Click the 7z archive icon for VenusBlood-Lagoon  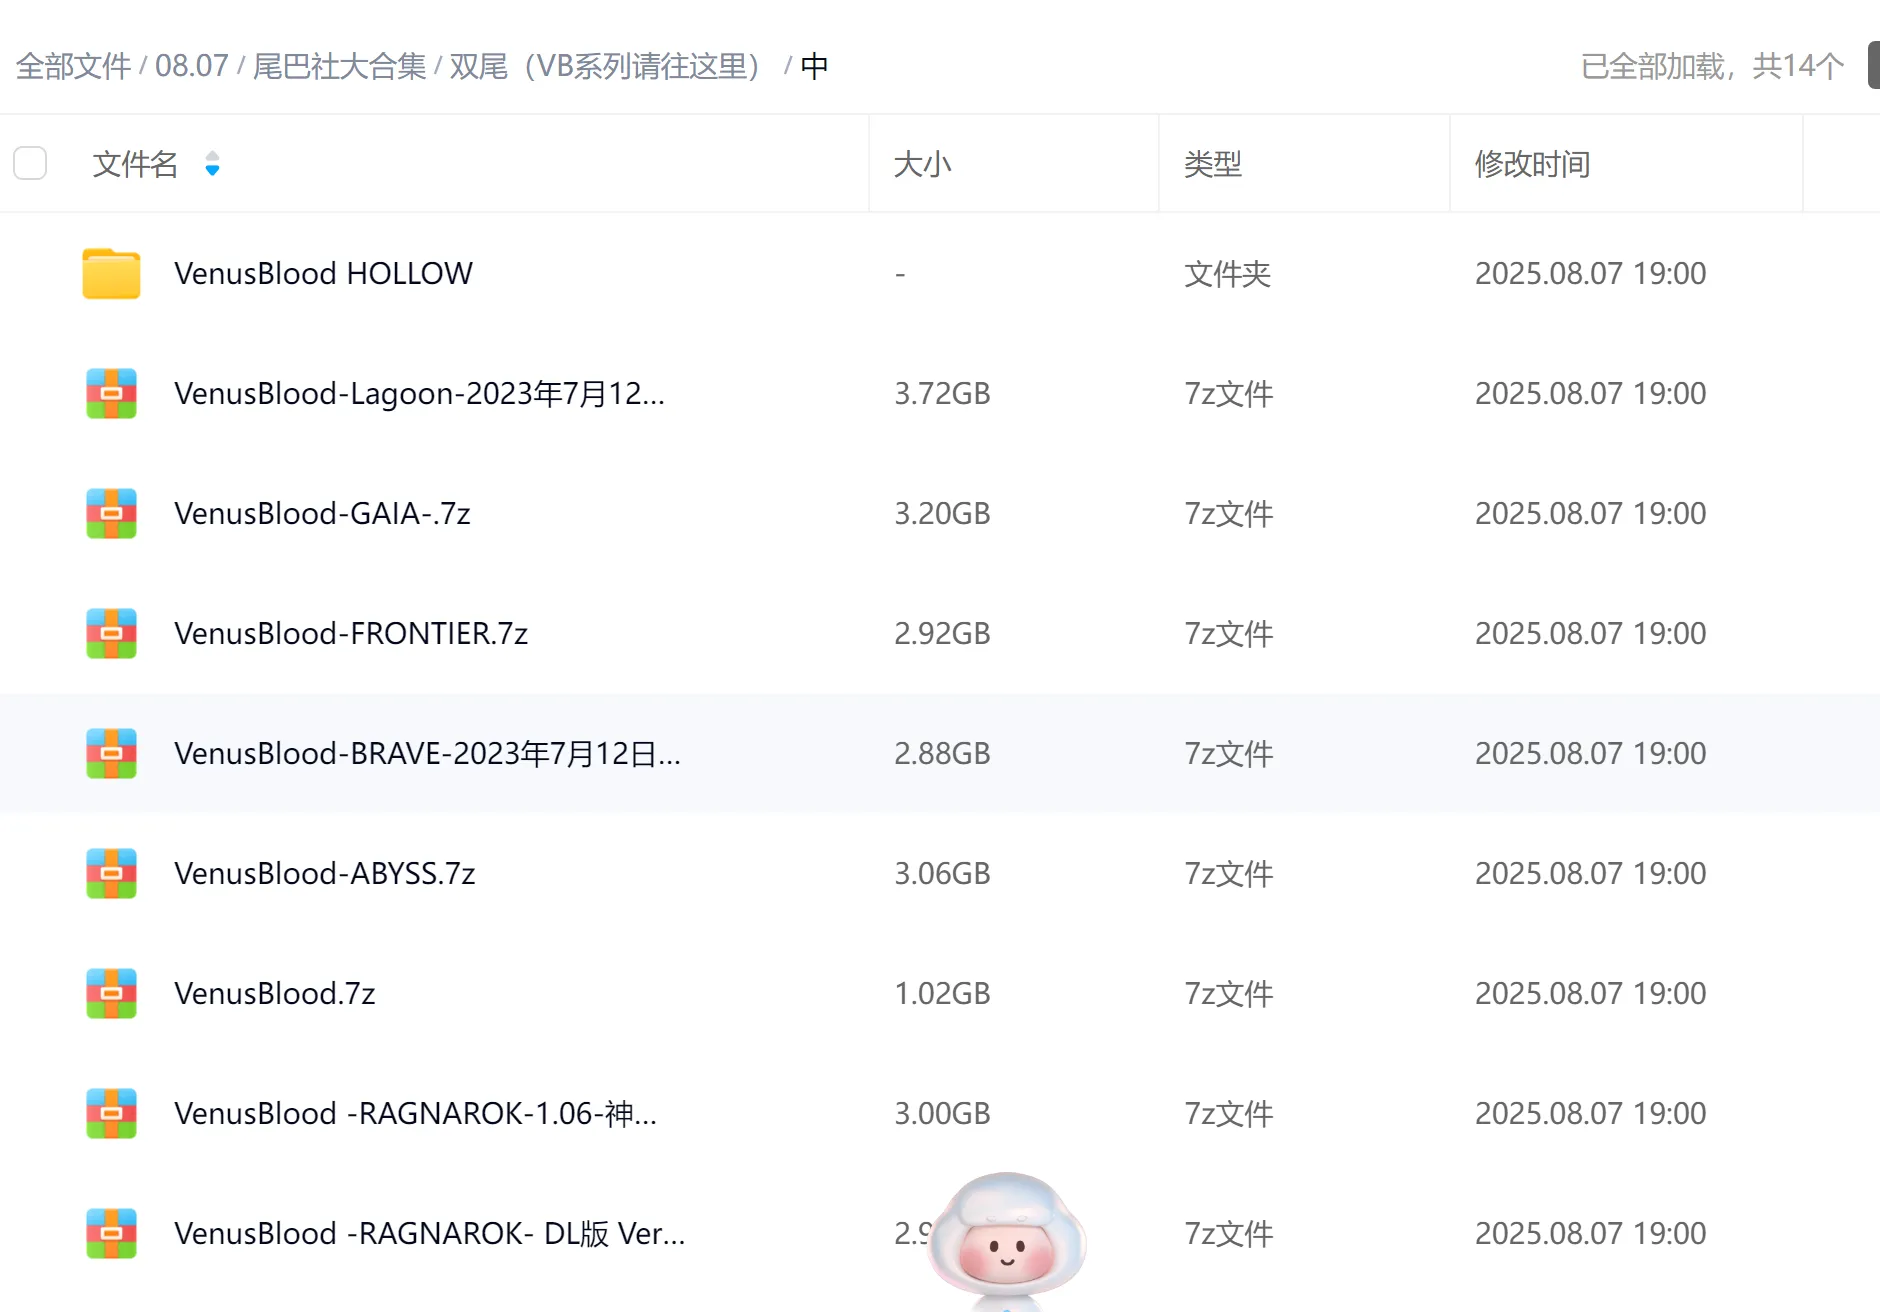pyautogui.click(x=111, y=393)
